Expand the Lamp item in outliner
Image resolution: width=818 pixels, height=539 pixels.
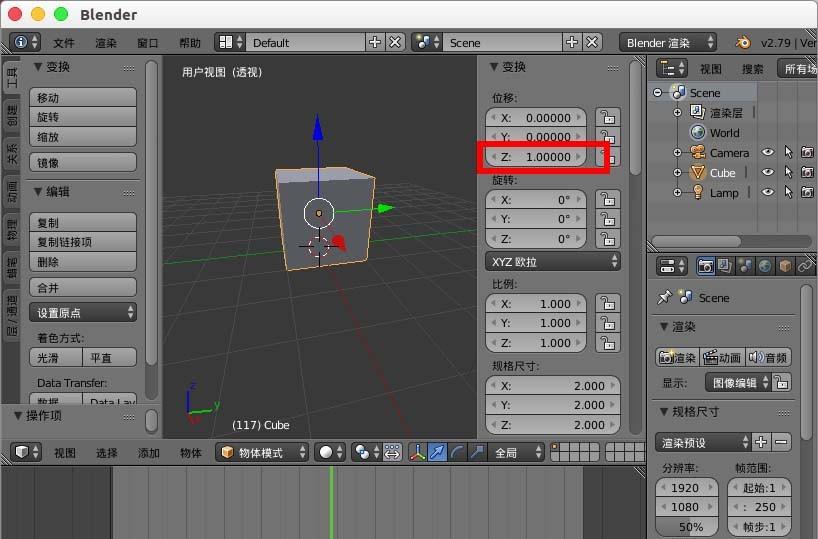coord(677,193)
